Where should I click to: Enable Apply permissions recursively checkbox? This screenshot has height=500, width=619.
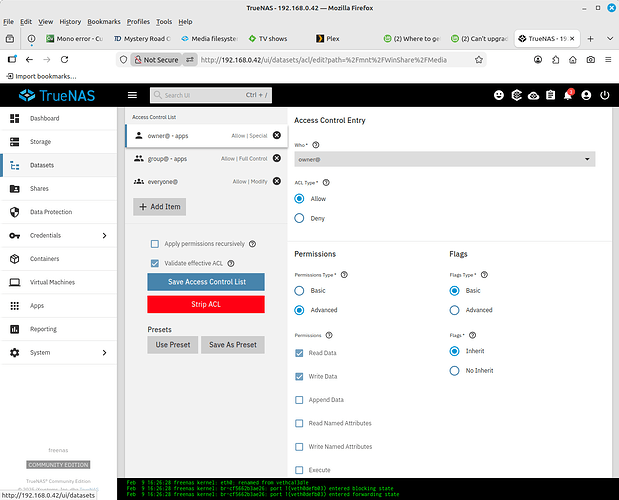point(155,244)
